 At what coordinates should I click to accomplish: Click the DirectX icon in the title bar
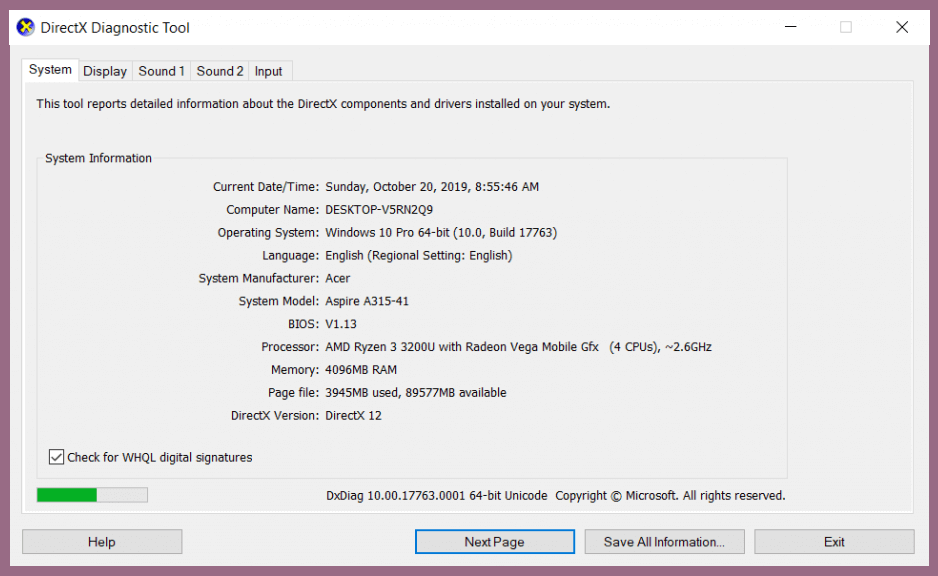click(x=26, y=27)
